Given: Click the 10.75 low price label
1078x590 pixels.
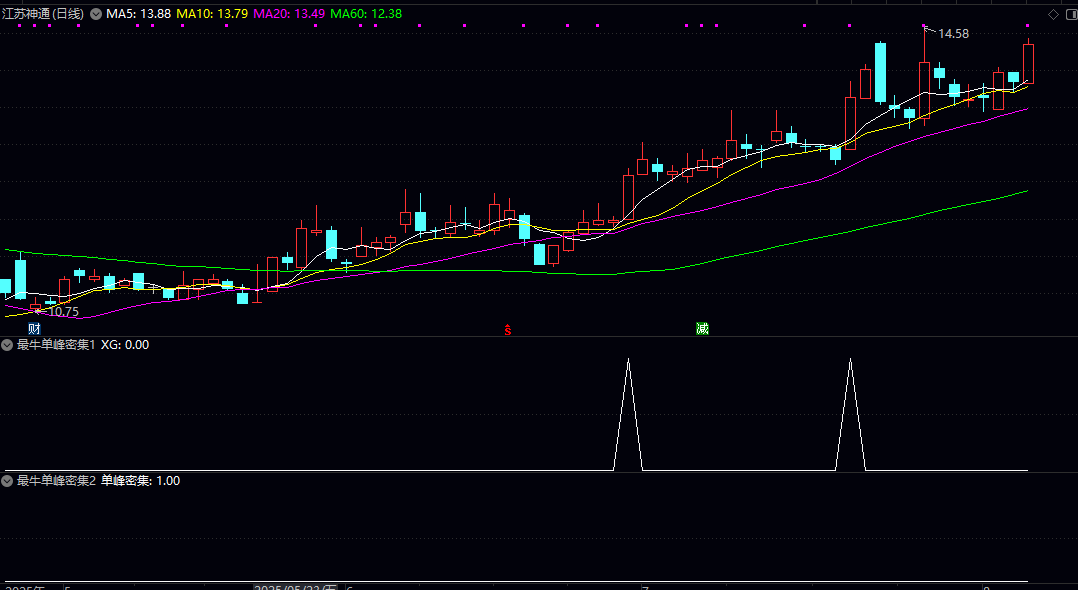Looking at the screenshot, I should pos(62,312).
